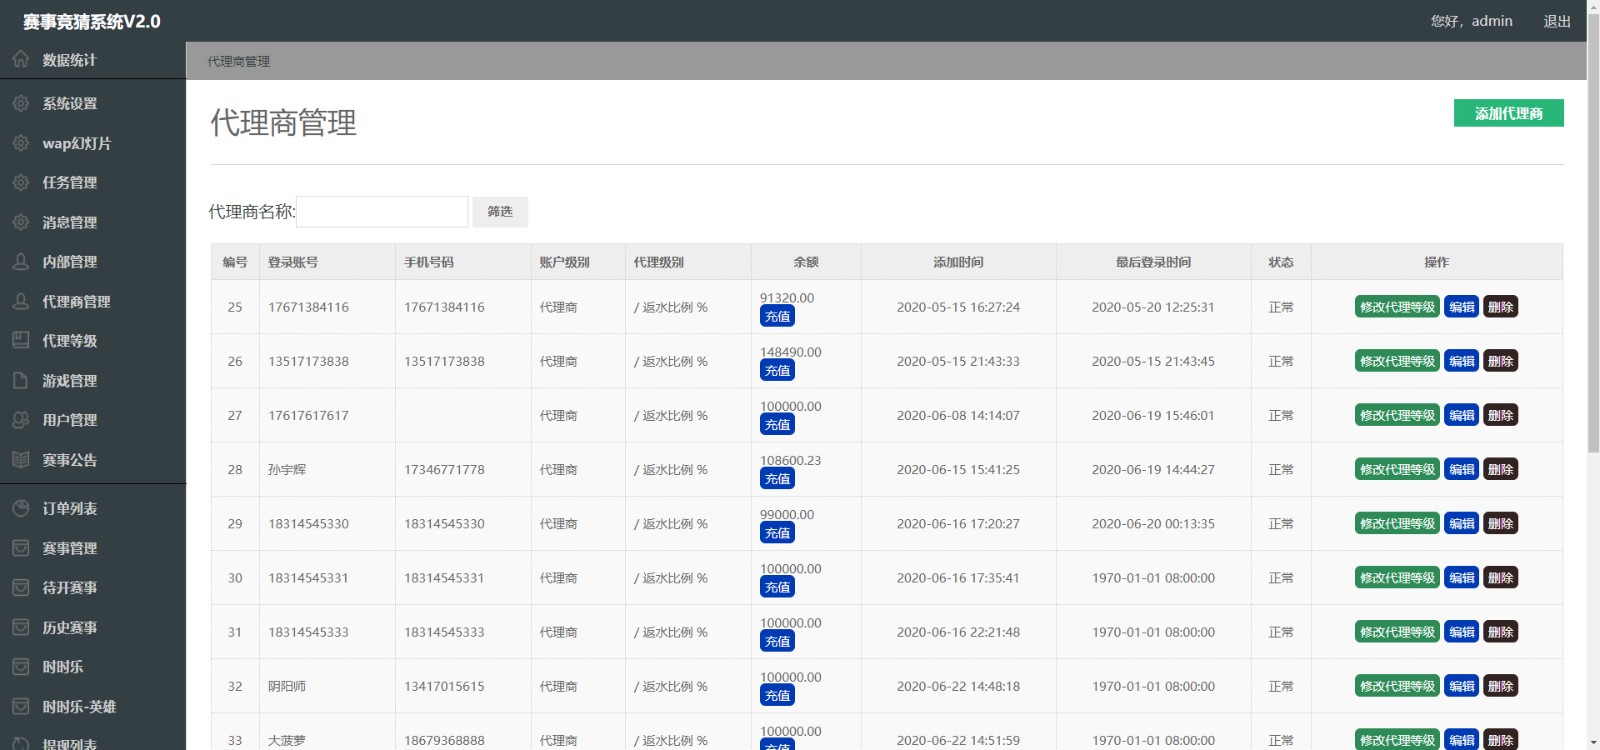Click the home icon beside 数据统计
Viewport: 1600px width, 750px height.
click(21, 59)
